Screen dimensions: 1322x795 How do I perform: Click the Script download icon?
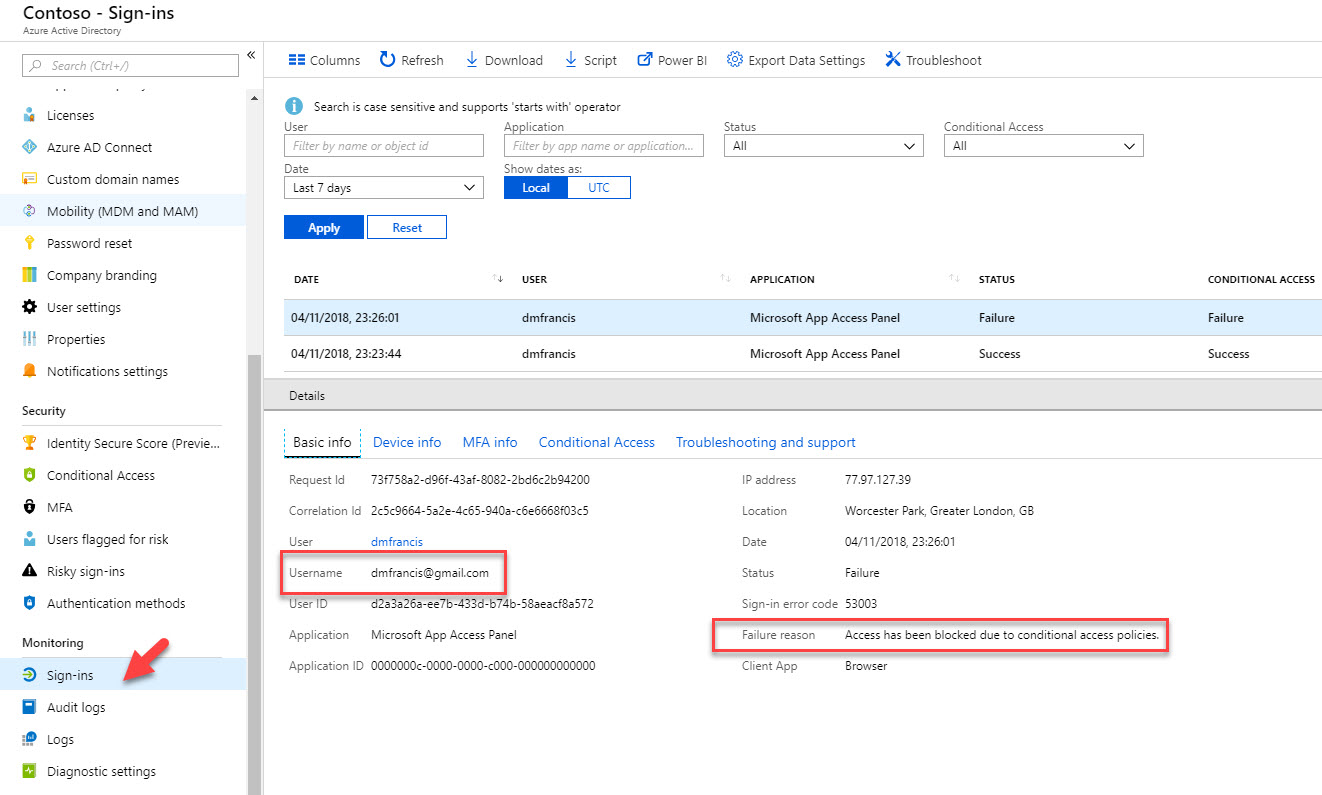(x=571, y=60)
